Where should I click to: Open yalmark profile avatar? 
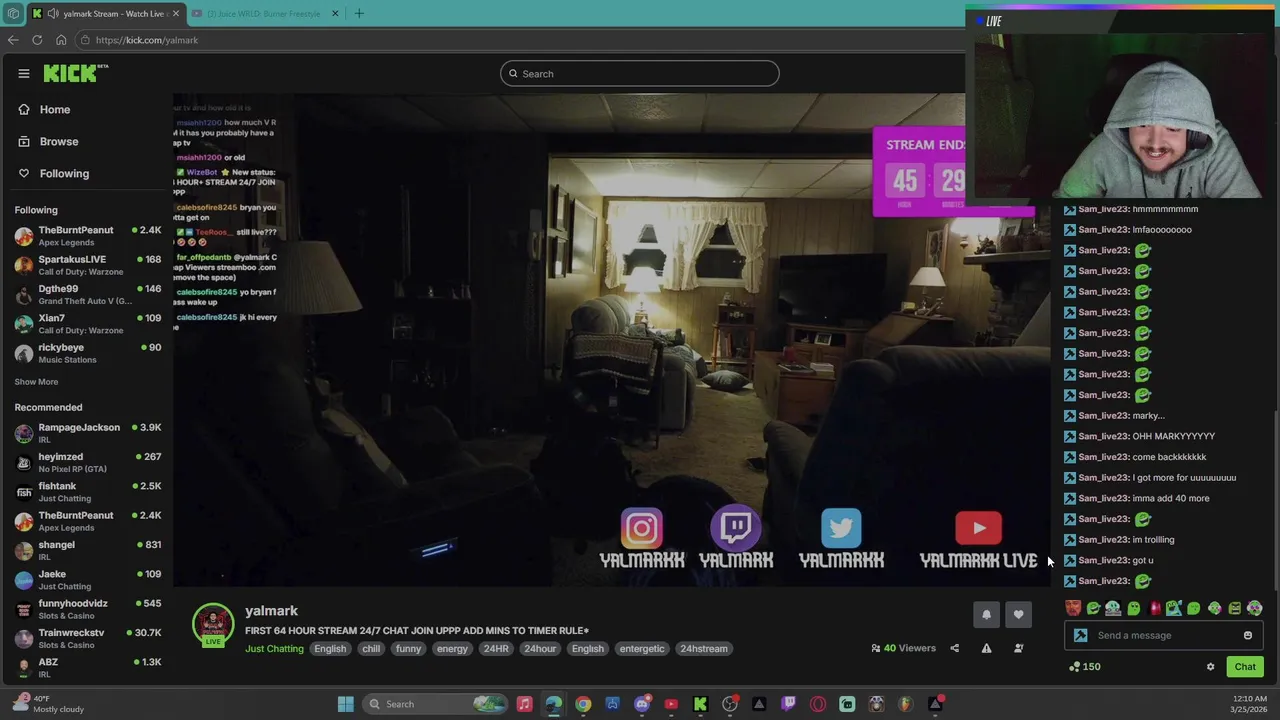tap(213, 625)
